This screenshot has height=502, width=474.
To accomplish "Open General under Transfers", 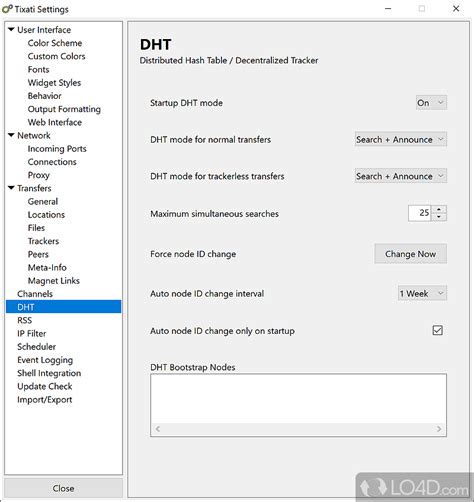I will [x=43, y=201].
